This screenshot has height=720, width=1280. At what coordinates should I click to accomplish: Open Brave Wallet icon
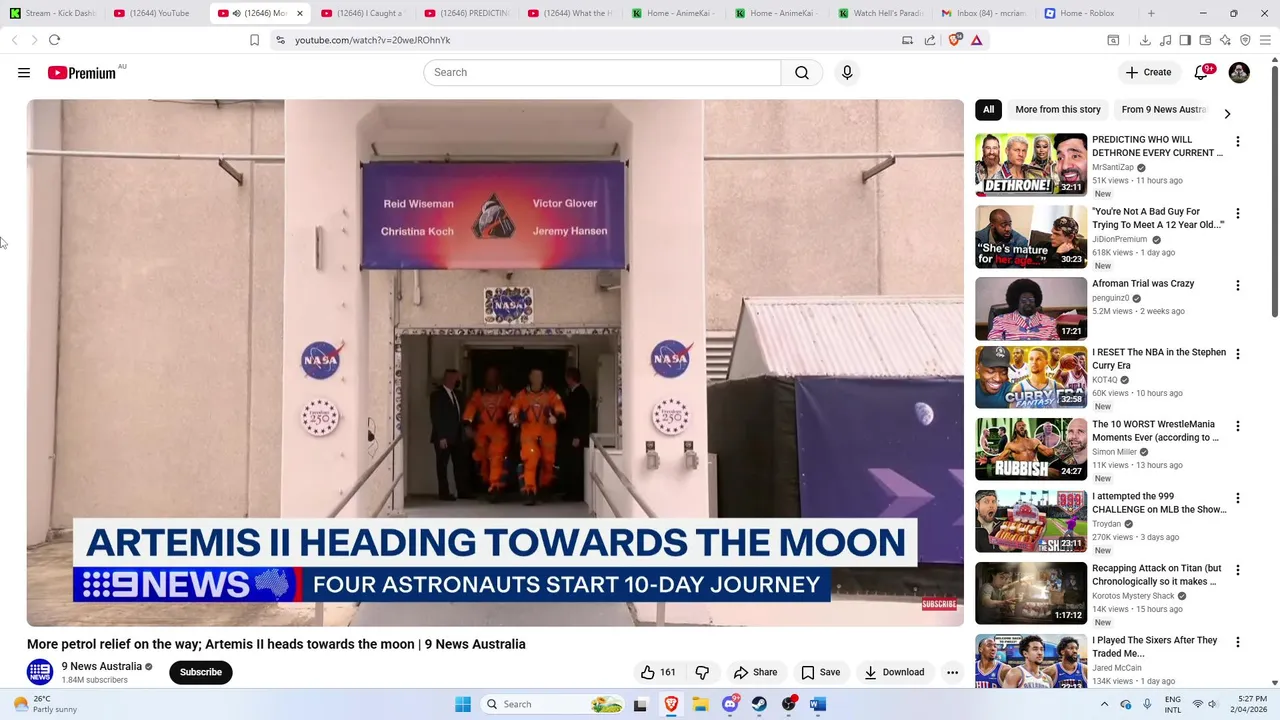[1205, 40]
